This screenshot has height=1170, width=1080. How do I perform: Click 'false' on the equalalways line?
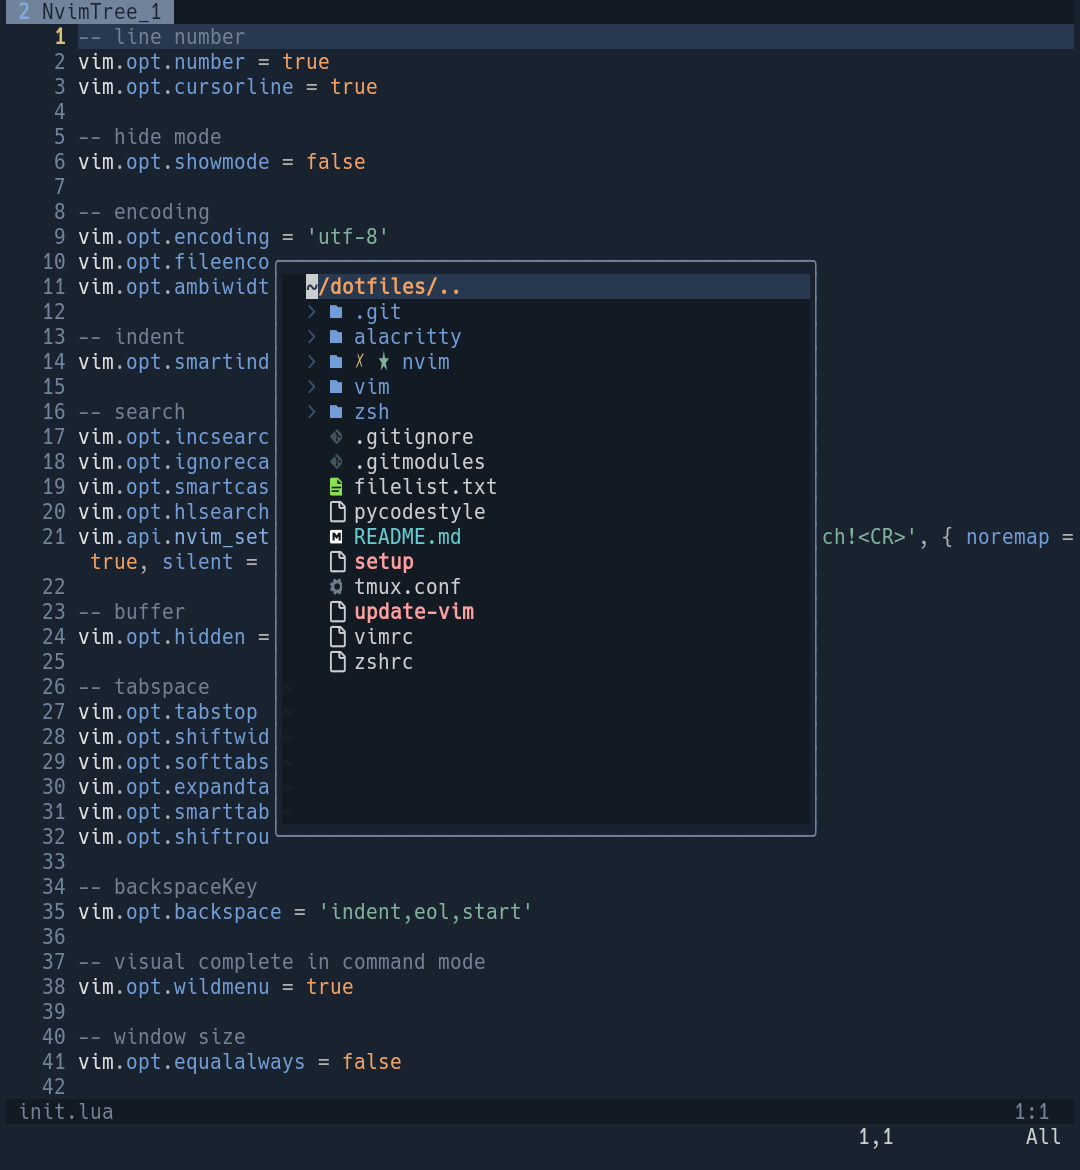coord(372,1062)
